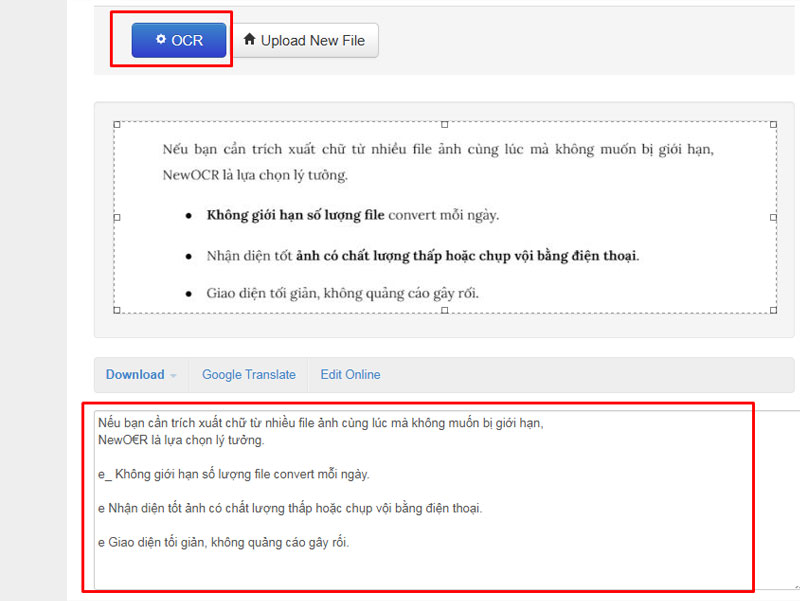Grab the top-left crop selection handle
The height and width of the screenshot is (601, 800).
click(117, 124)
